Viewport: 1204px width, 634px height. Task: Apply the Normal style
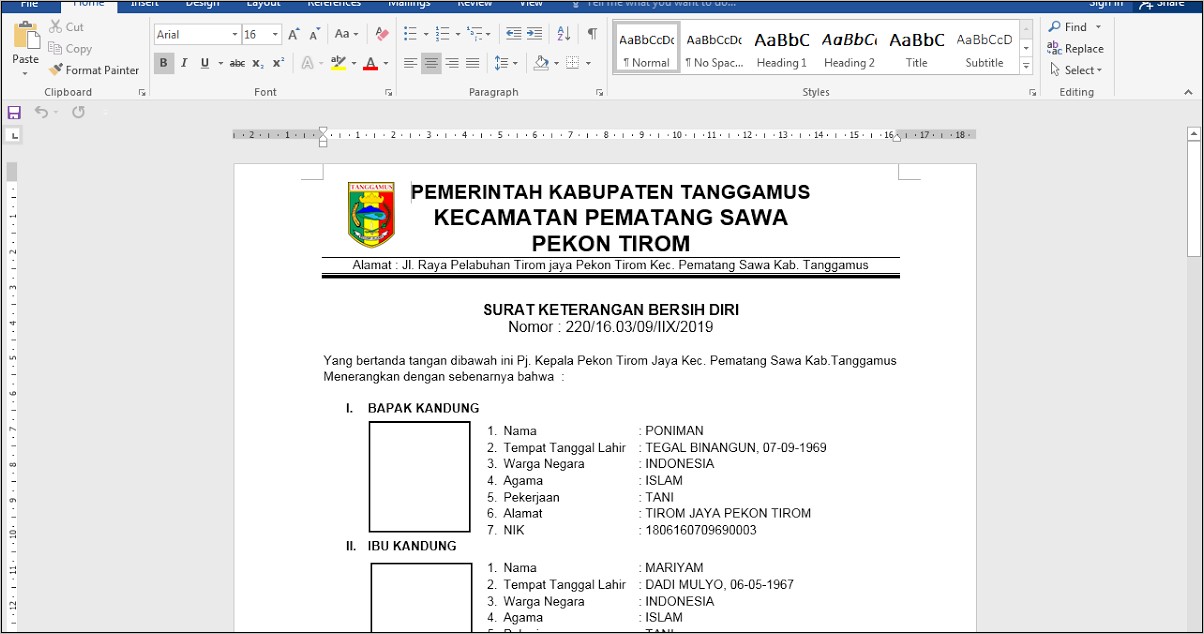click(x=646, y=48)
